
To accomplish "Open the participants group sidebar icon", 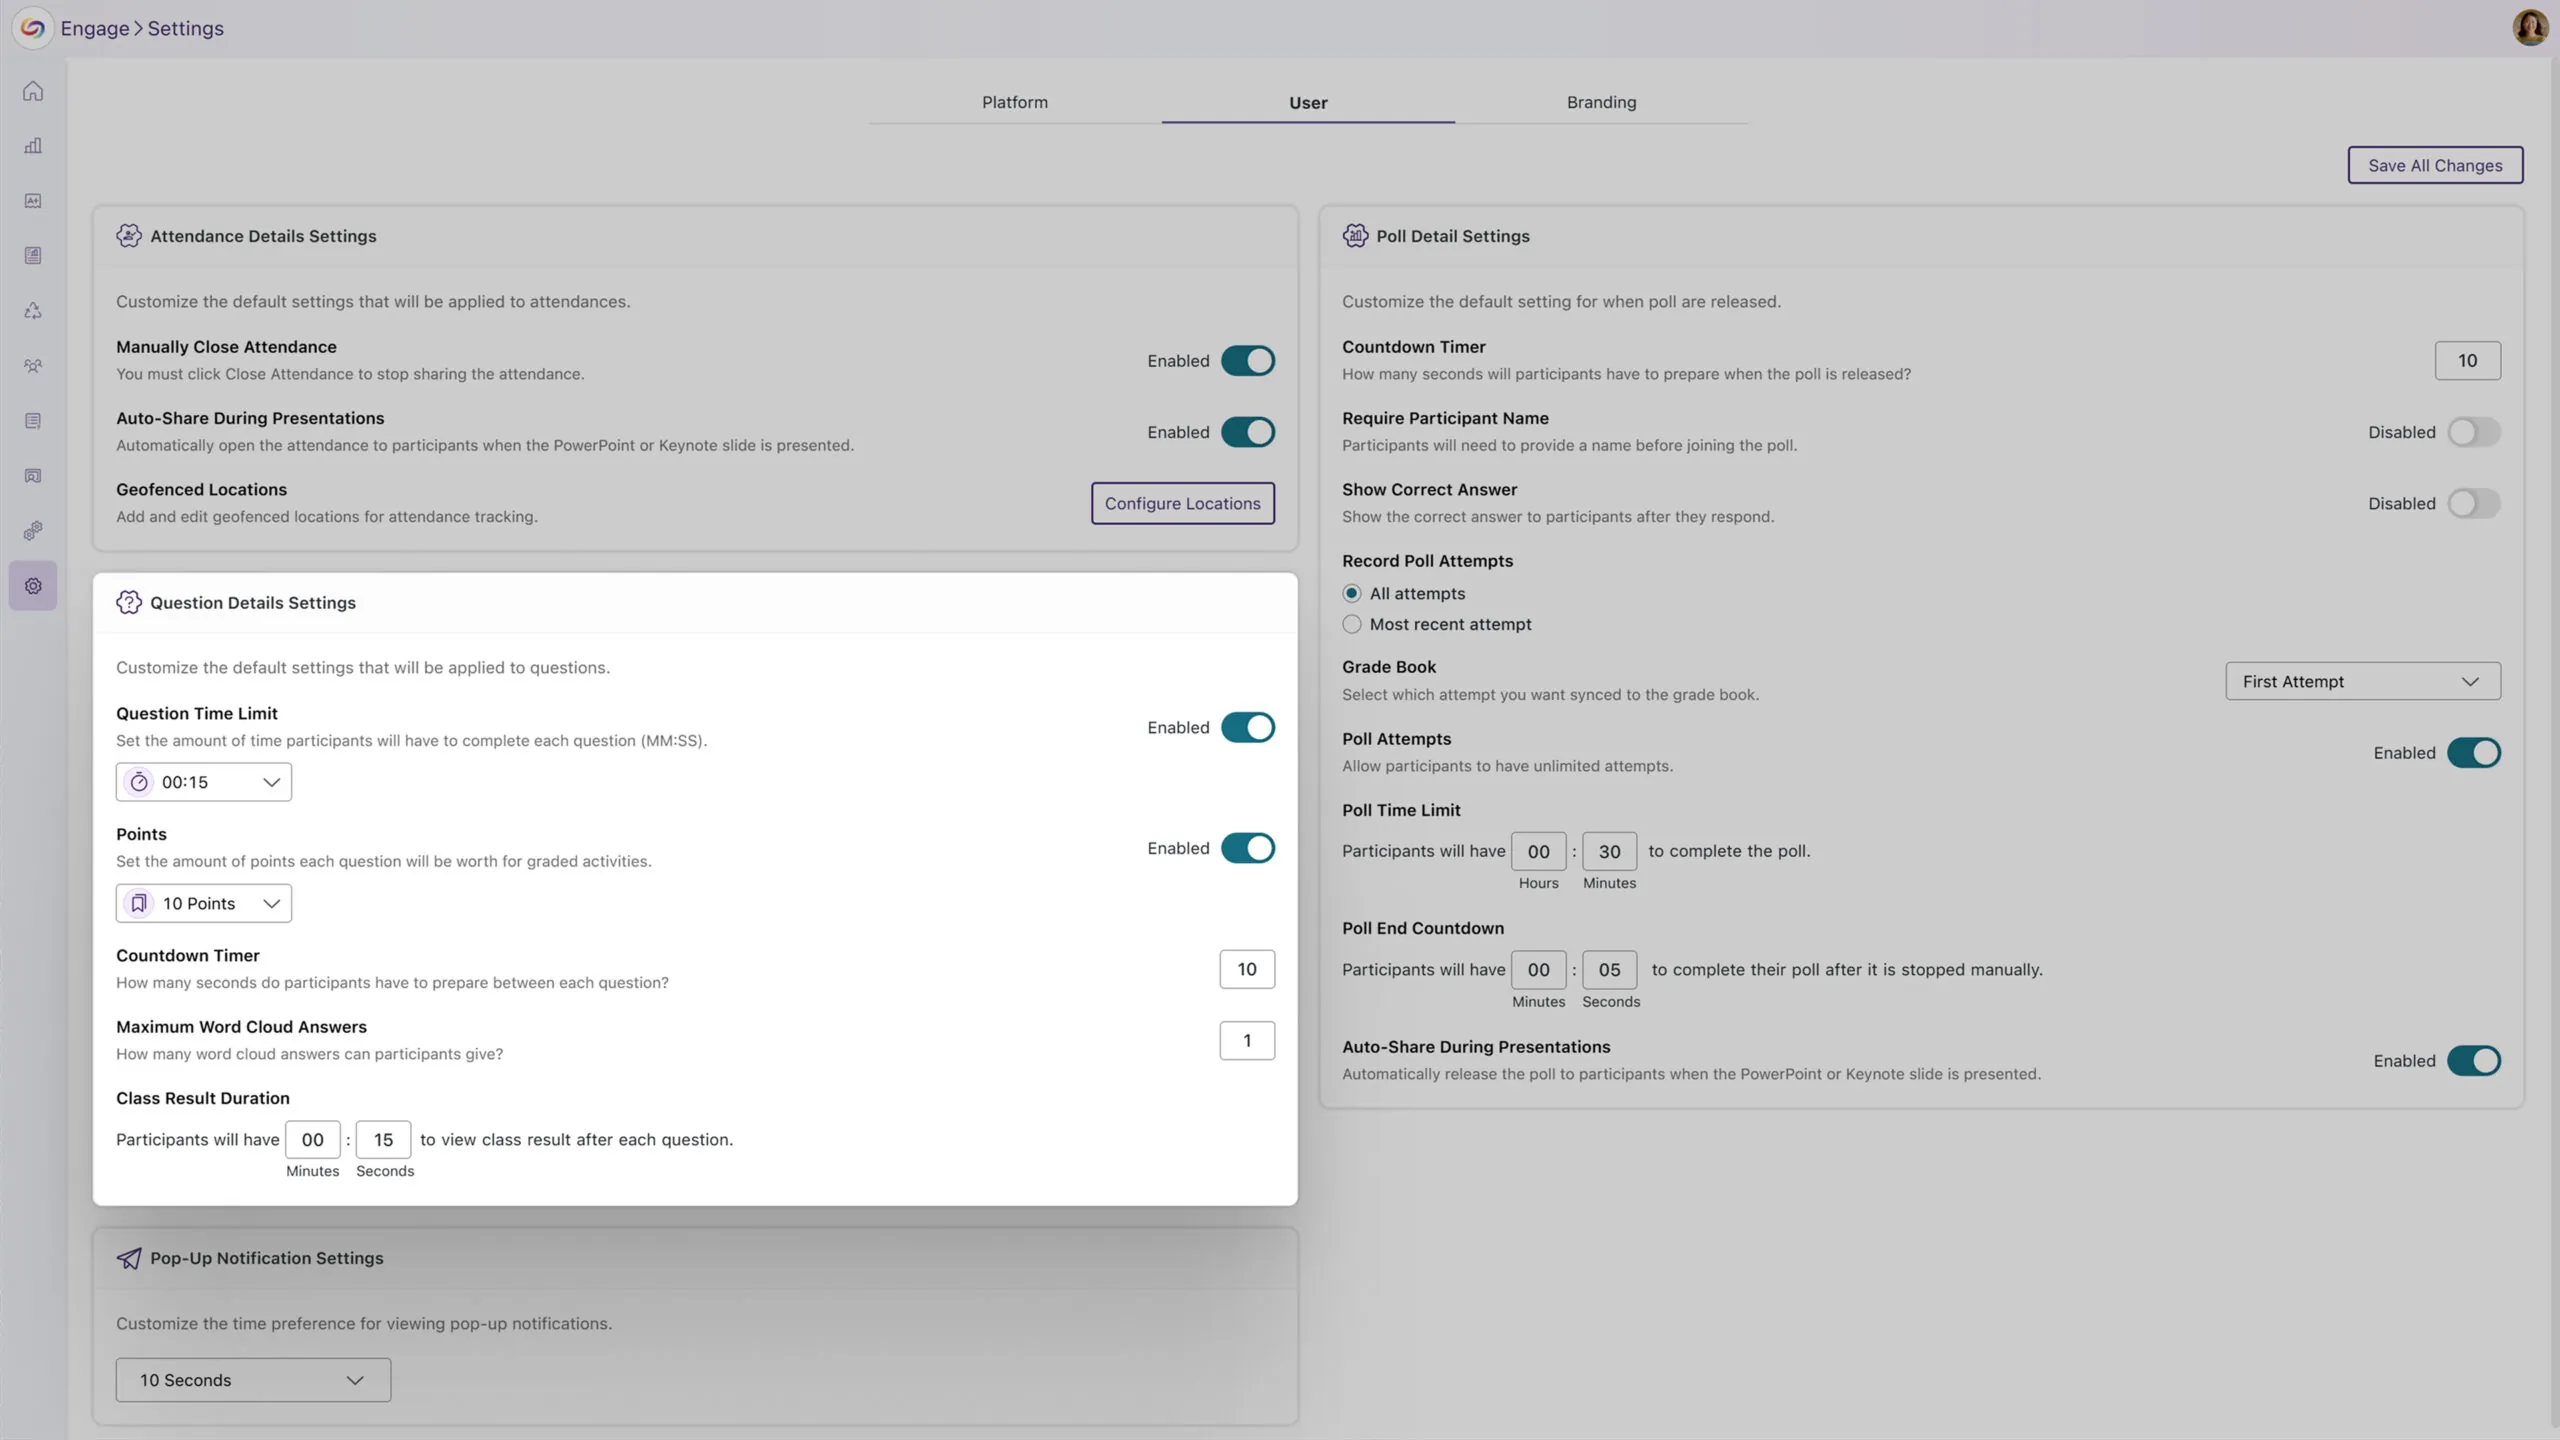I will tap(33, 366).
